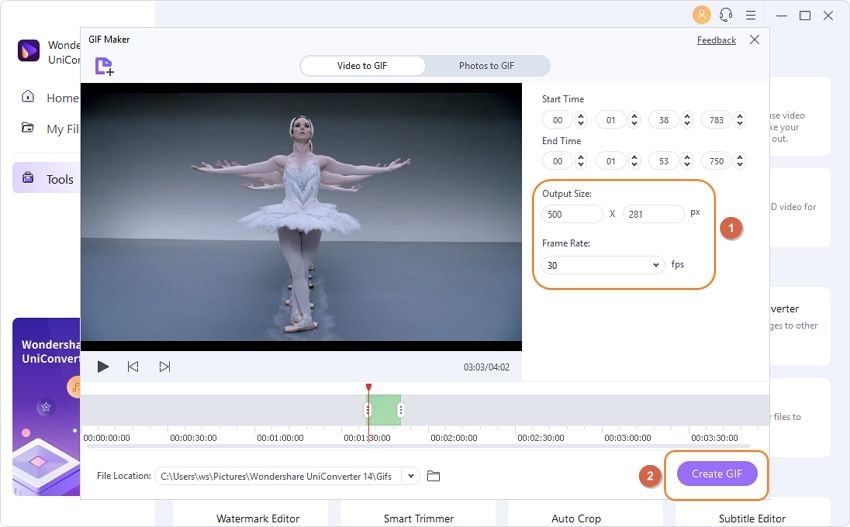Click the red playhead marker on timeline
This screenshot has height=527, width=850.
pyautogui.click(x=368, y=388)
